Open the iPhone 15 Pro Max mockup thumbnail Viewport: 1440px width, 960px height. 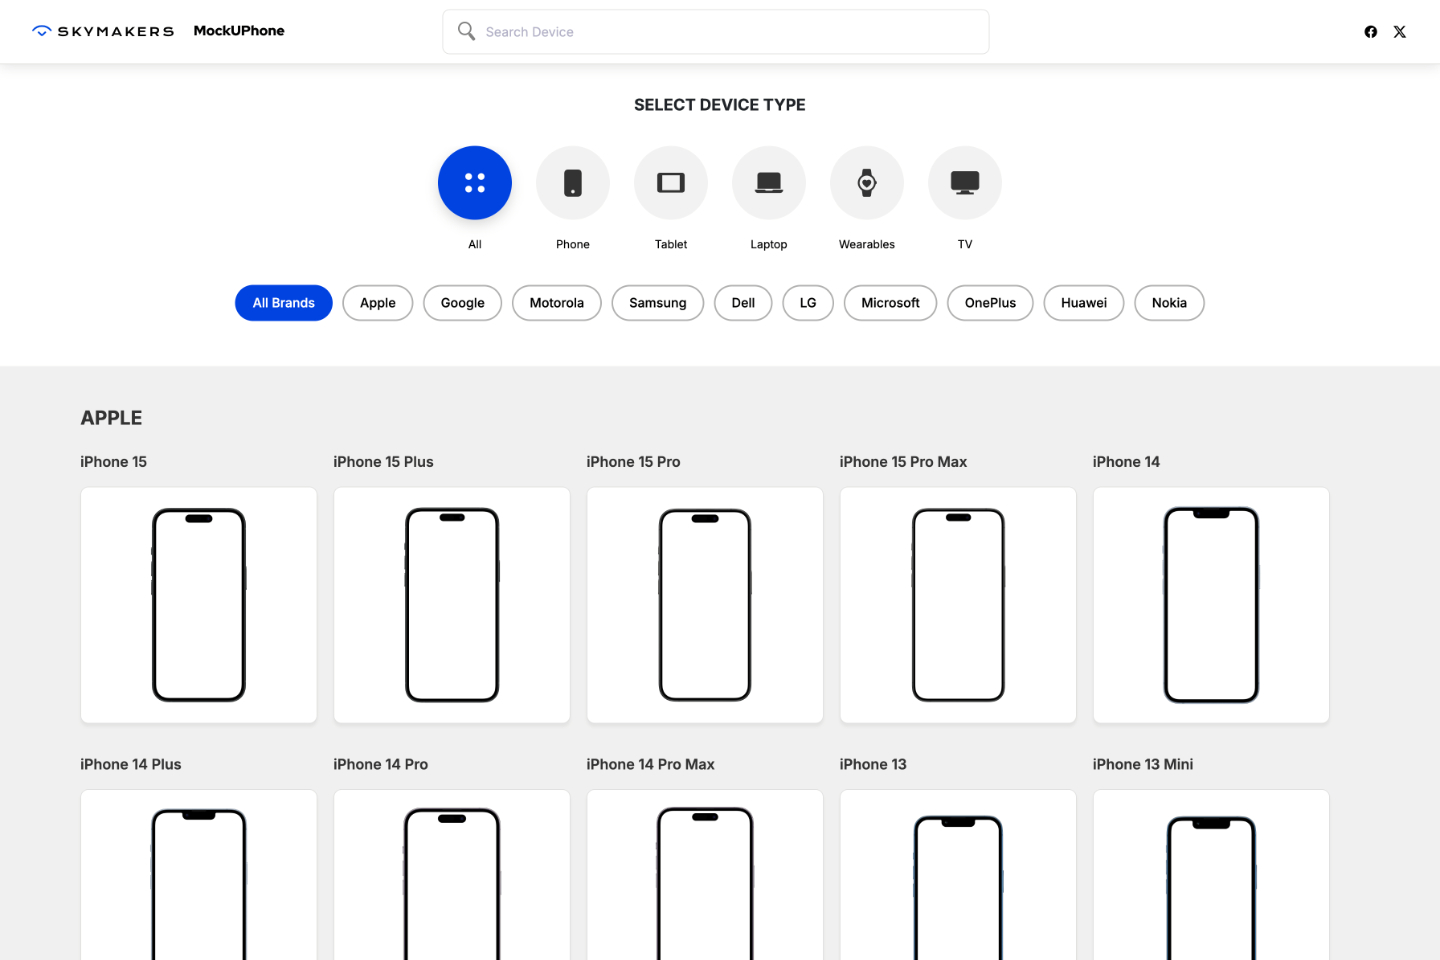(x=958, y=605)
